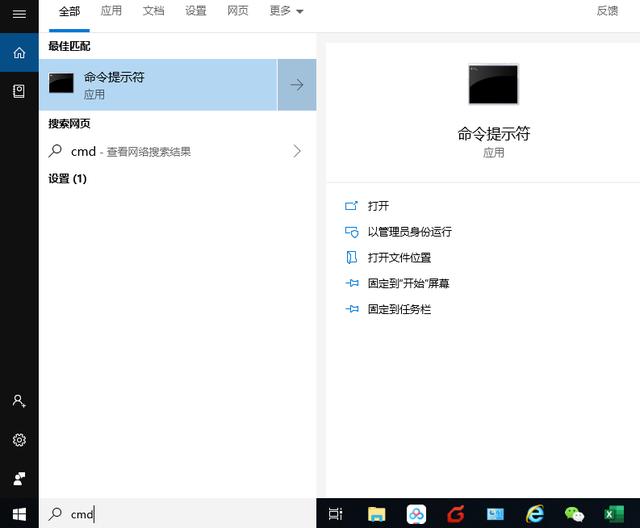Open WeChat from taskbar
The height and width of the screenshot is (528, 640).
coord(574,514)
